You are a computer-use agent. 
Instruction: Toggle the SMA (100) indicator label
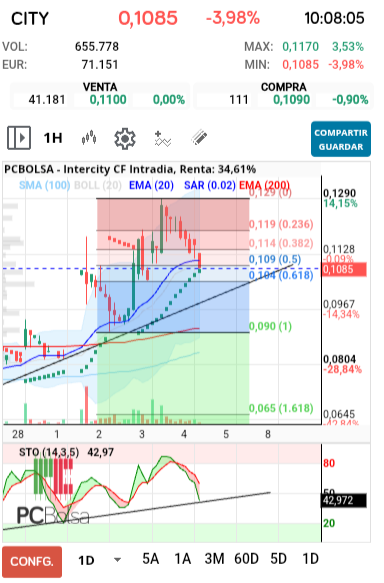pos(45,185)
